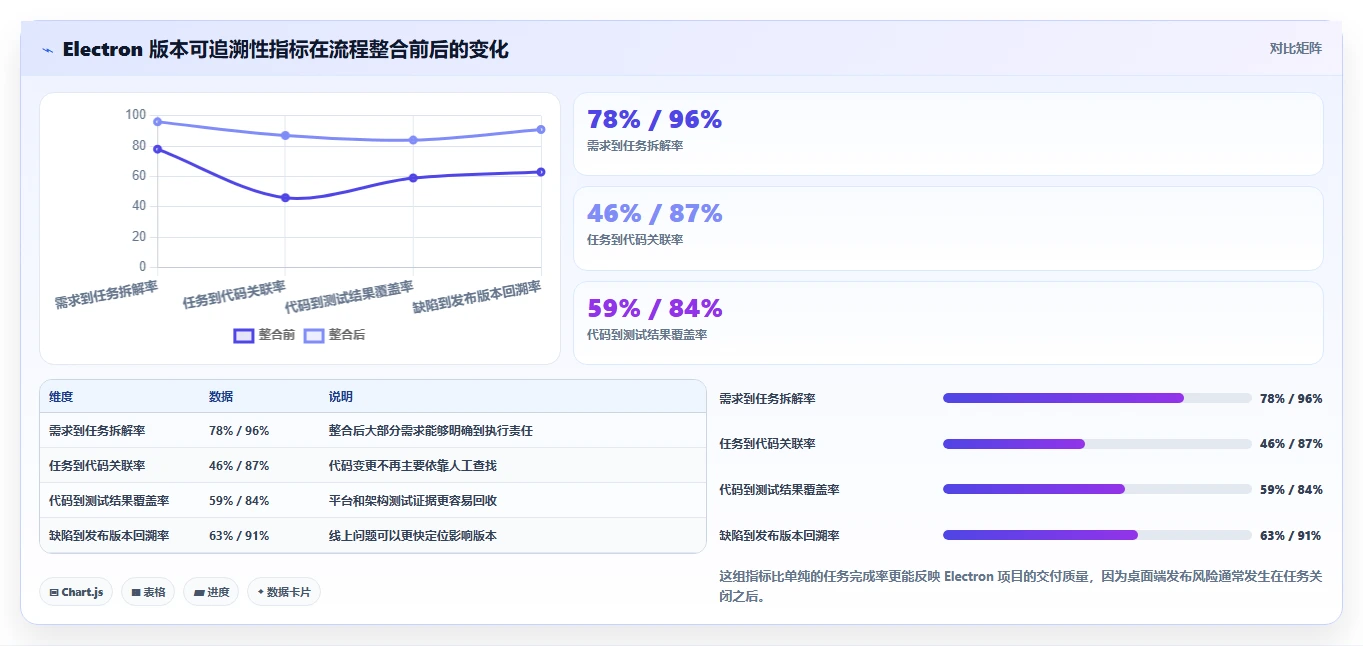
Task: Click the pulse icon beside the Electron title
Action: 47,50
